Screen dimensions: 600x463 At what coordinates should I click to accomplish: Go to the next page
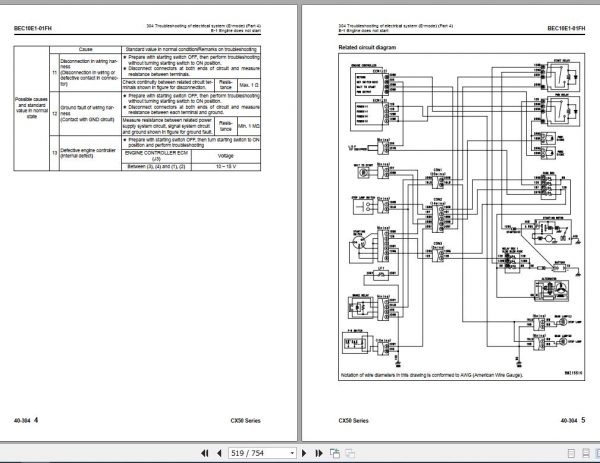(304, 453)
